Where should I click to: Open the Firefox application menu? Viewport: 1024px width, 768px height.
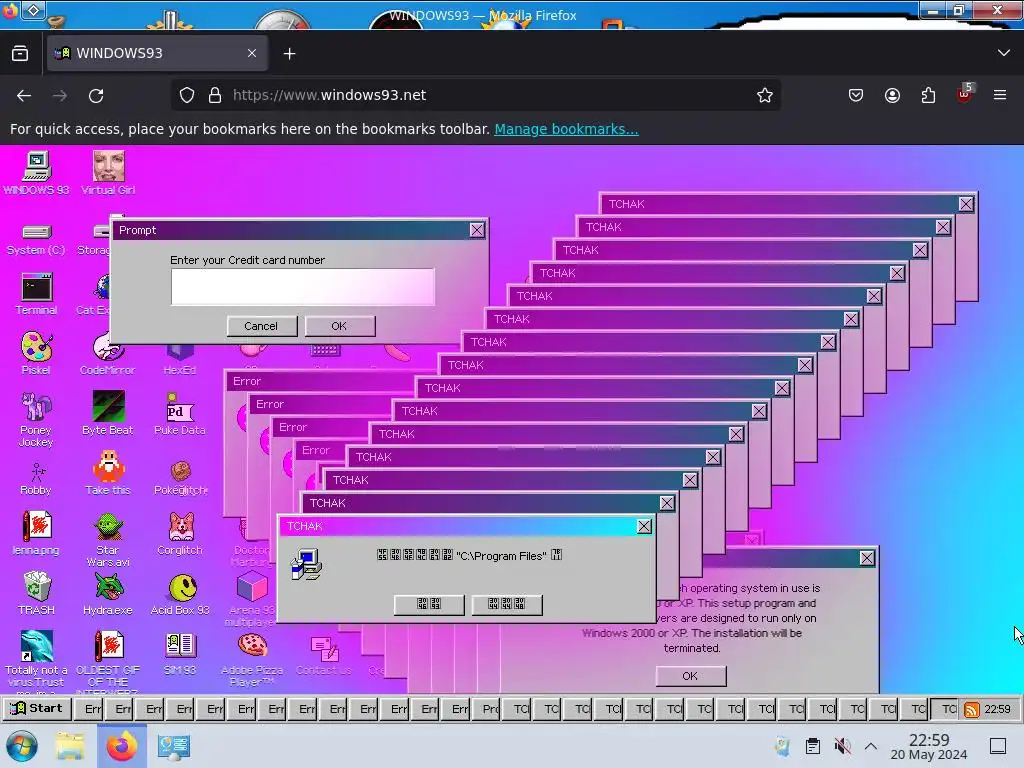(x=1000, y=95)
